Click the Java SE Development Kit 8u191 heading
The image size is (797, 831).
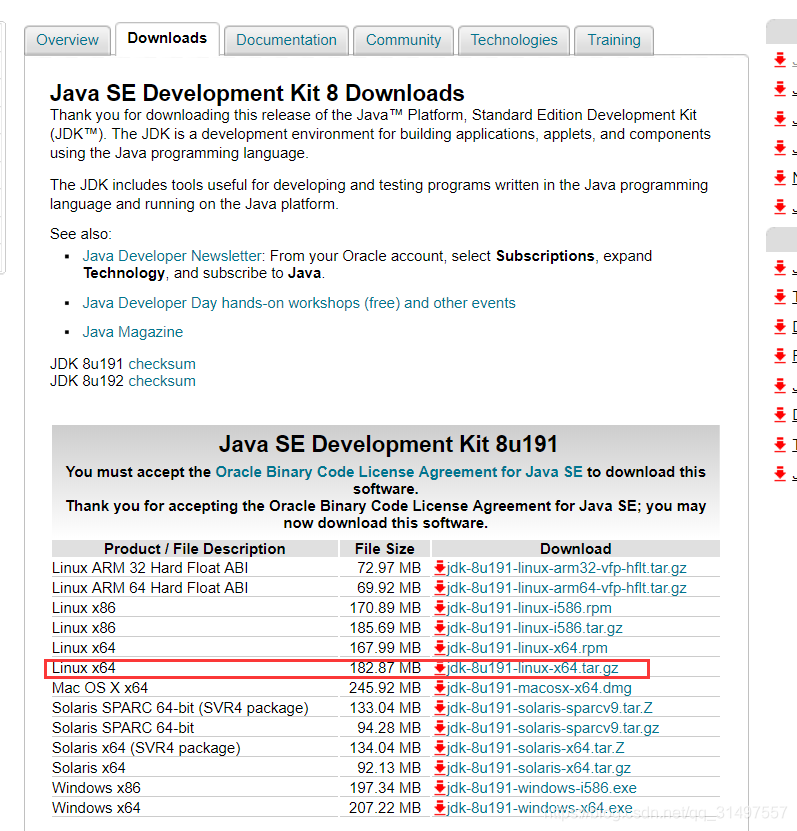388,444
